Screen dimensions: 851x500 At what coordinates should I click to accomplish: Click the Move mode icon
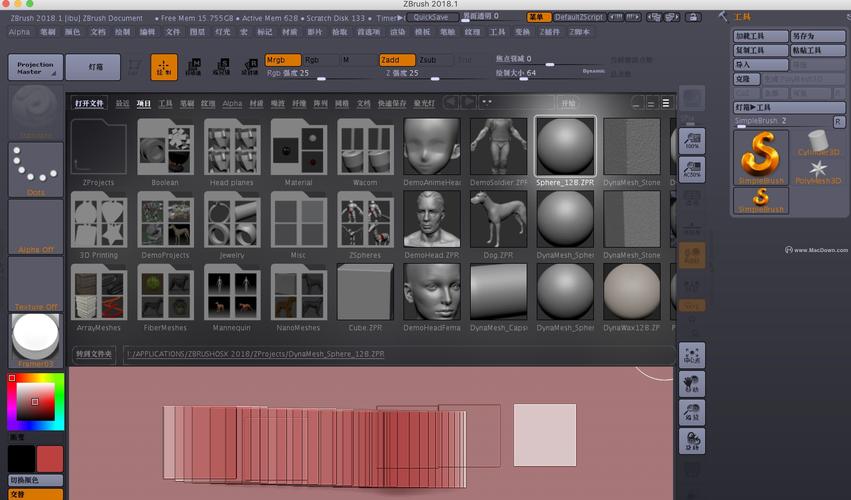[x=193, y=67]
